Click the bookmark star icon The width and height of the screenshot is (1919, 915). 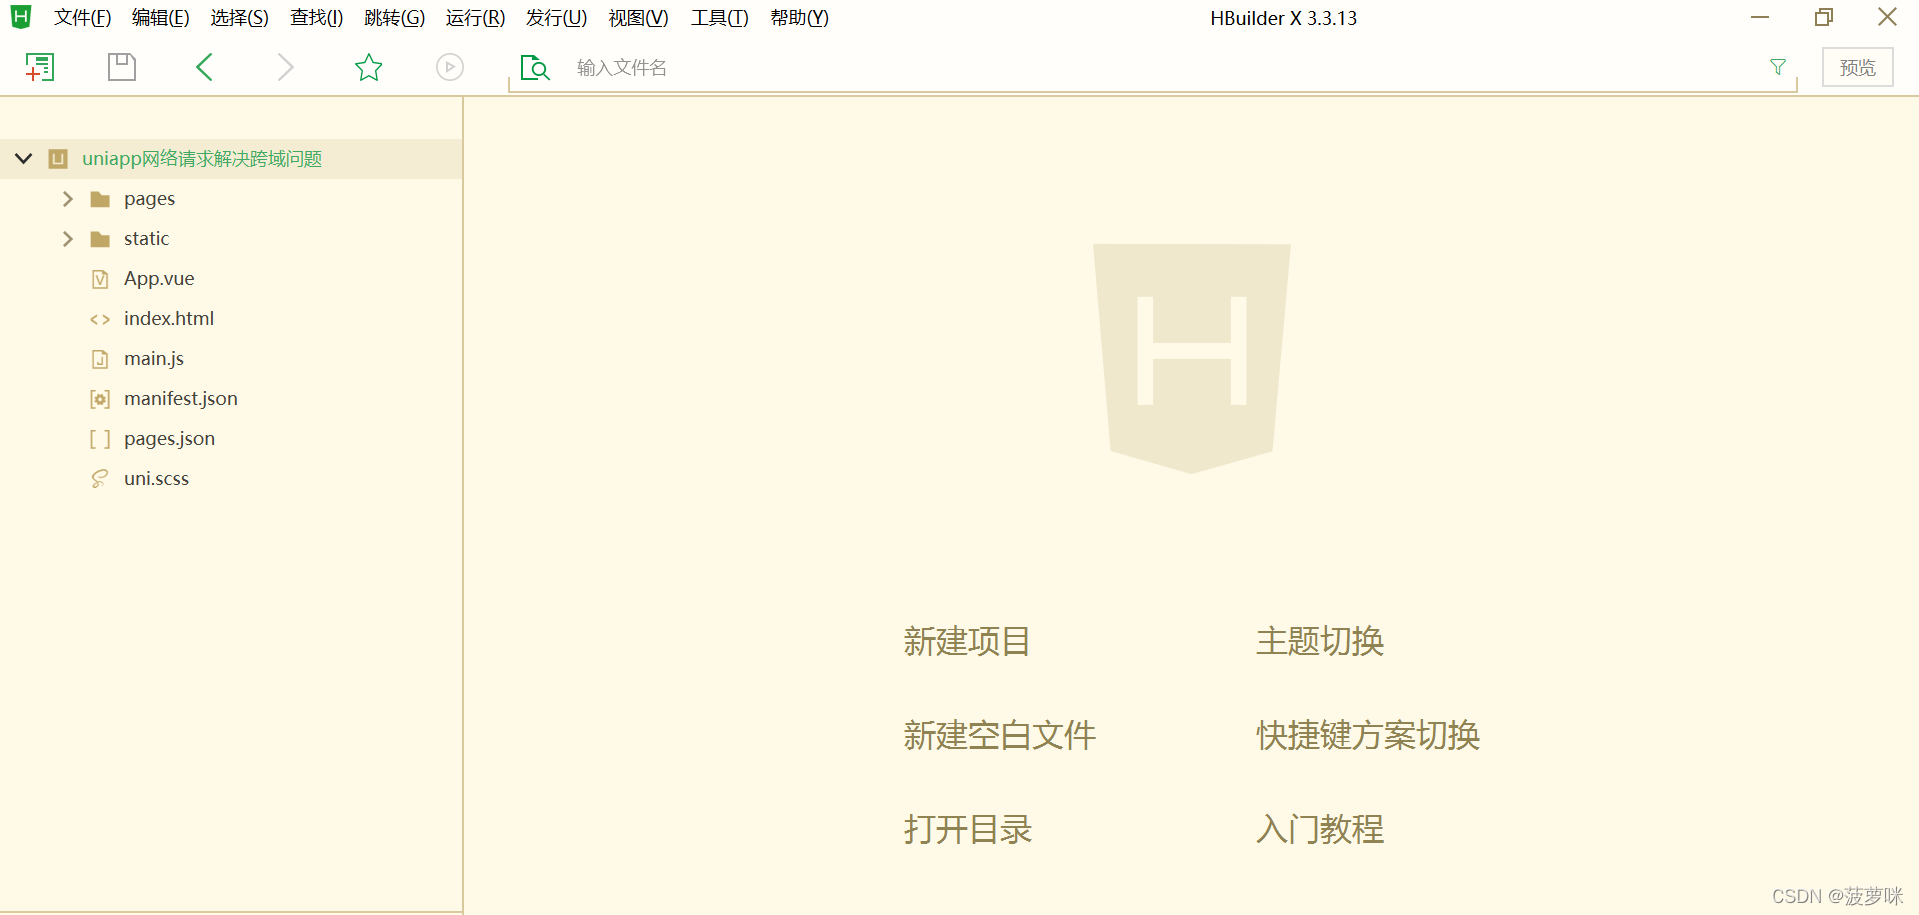point(369,67)
